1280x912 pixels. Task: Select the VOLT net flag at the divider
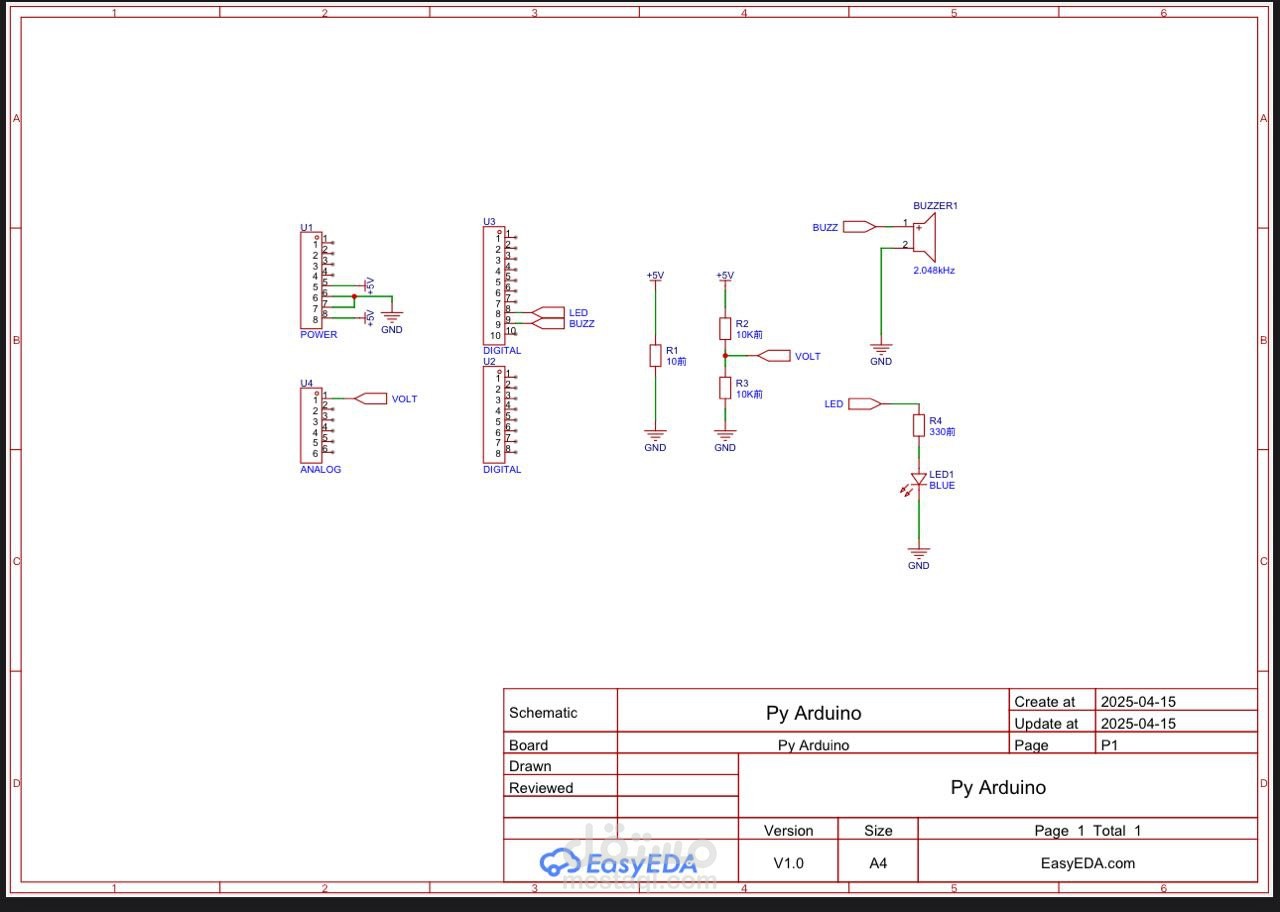click(x=775, y=356)
